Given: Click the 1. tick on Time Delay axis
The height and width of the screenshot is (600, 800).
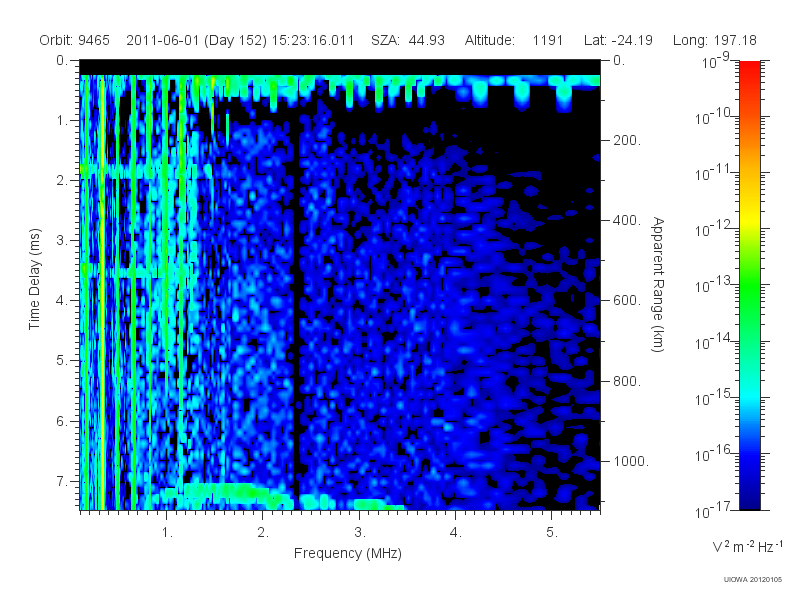Looking at the screenshot, I should click(x=62, y=120).
